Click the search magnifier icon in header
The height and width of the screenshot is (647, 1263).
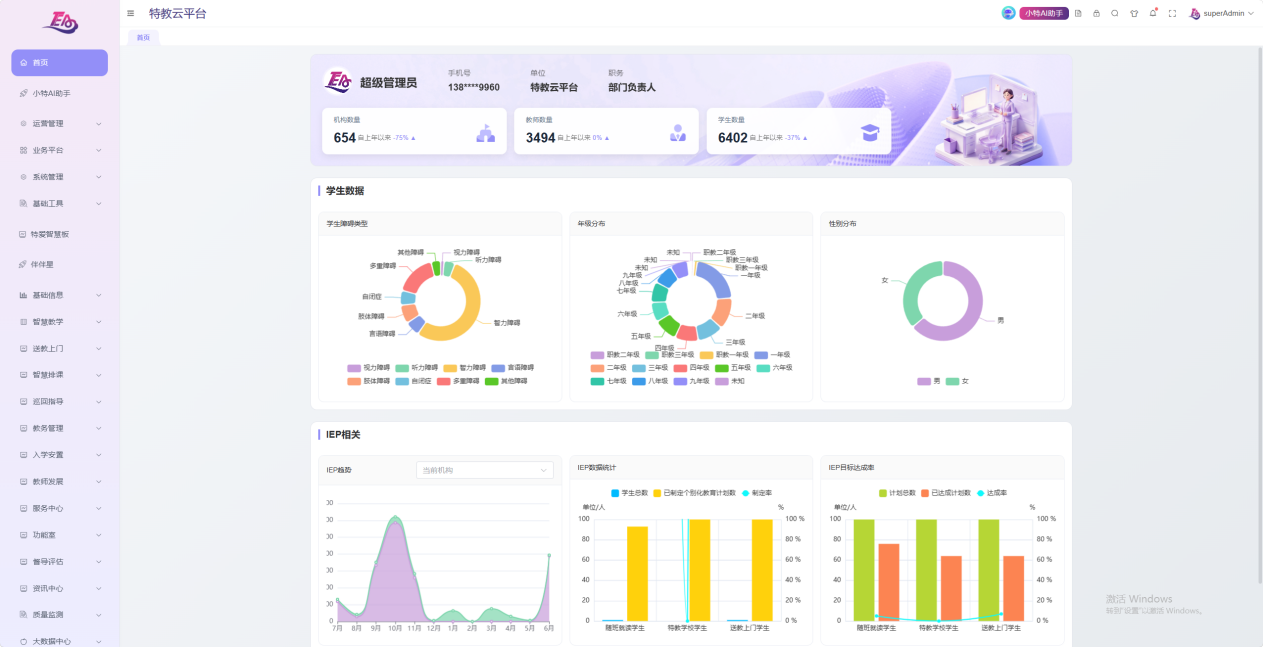1115,13
